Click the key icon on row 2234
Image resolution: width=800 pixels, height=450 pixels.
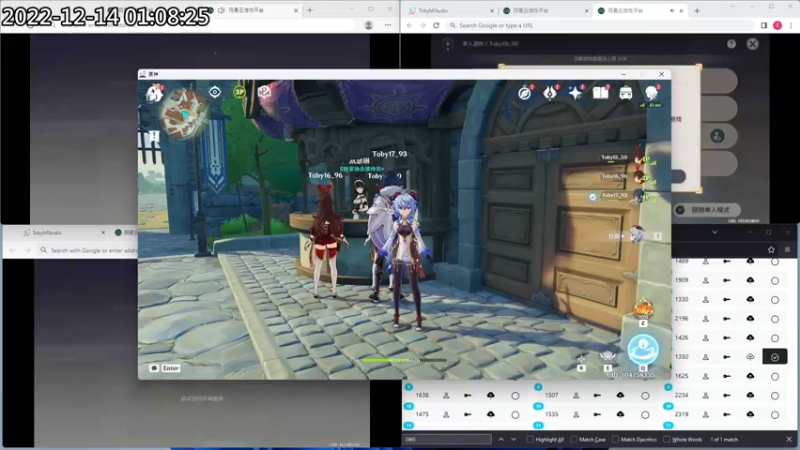(727, 395)
